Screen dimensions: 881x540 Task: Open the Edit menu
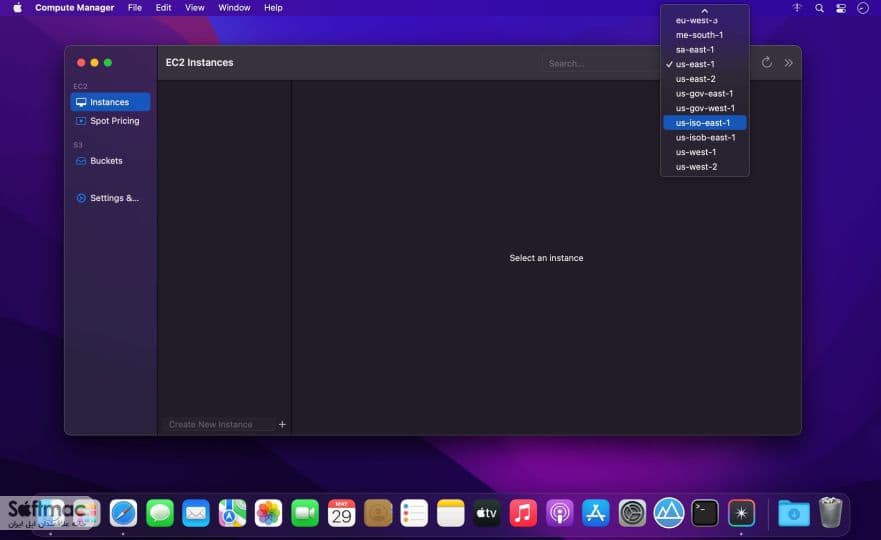163,8
